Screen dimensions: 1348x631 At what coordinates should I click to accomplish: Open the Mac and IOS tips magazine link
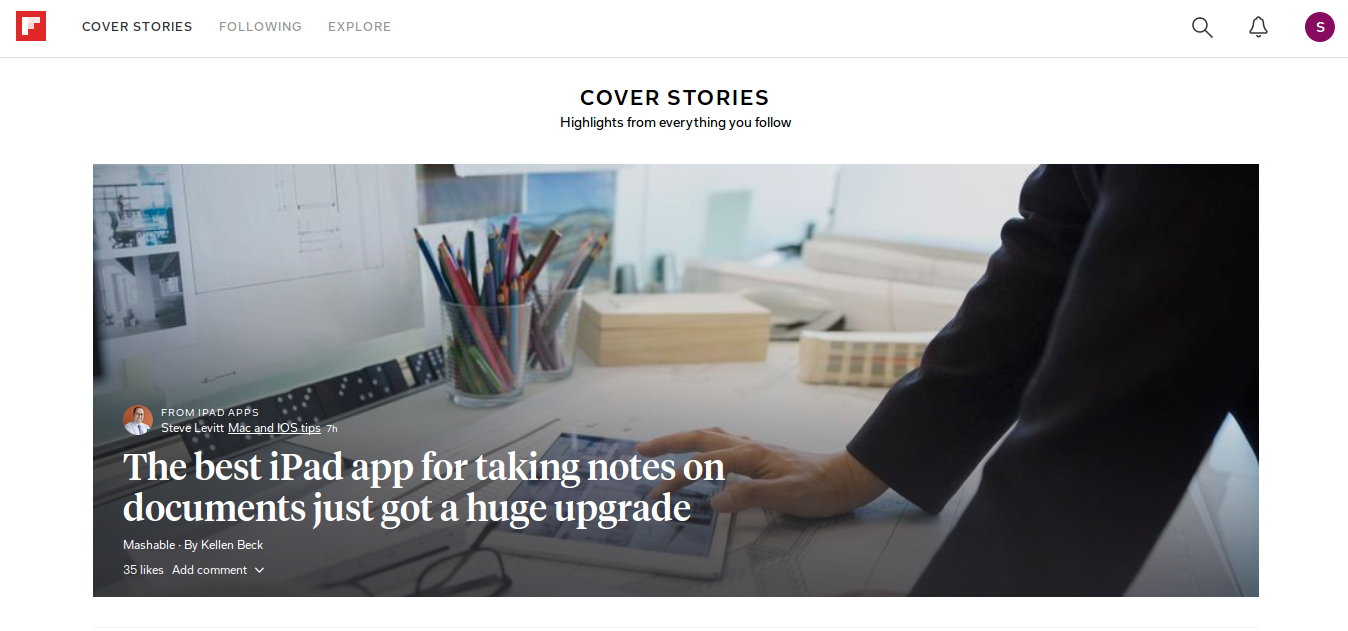click(x=274, y=428)
